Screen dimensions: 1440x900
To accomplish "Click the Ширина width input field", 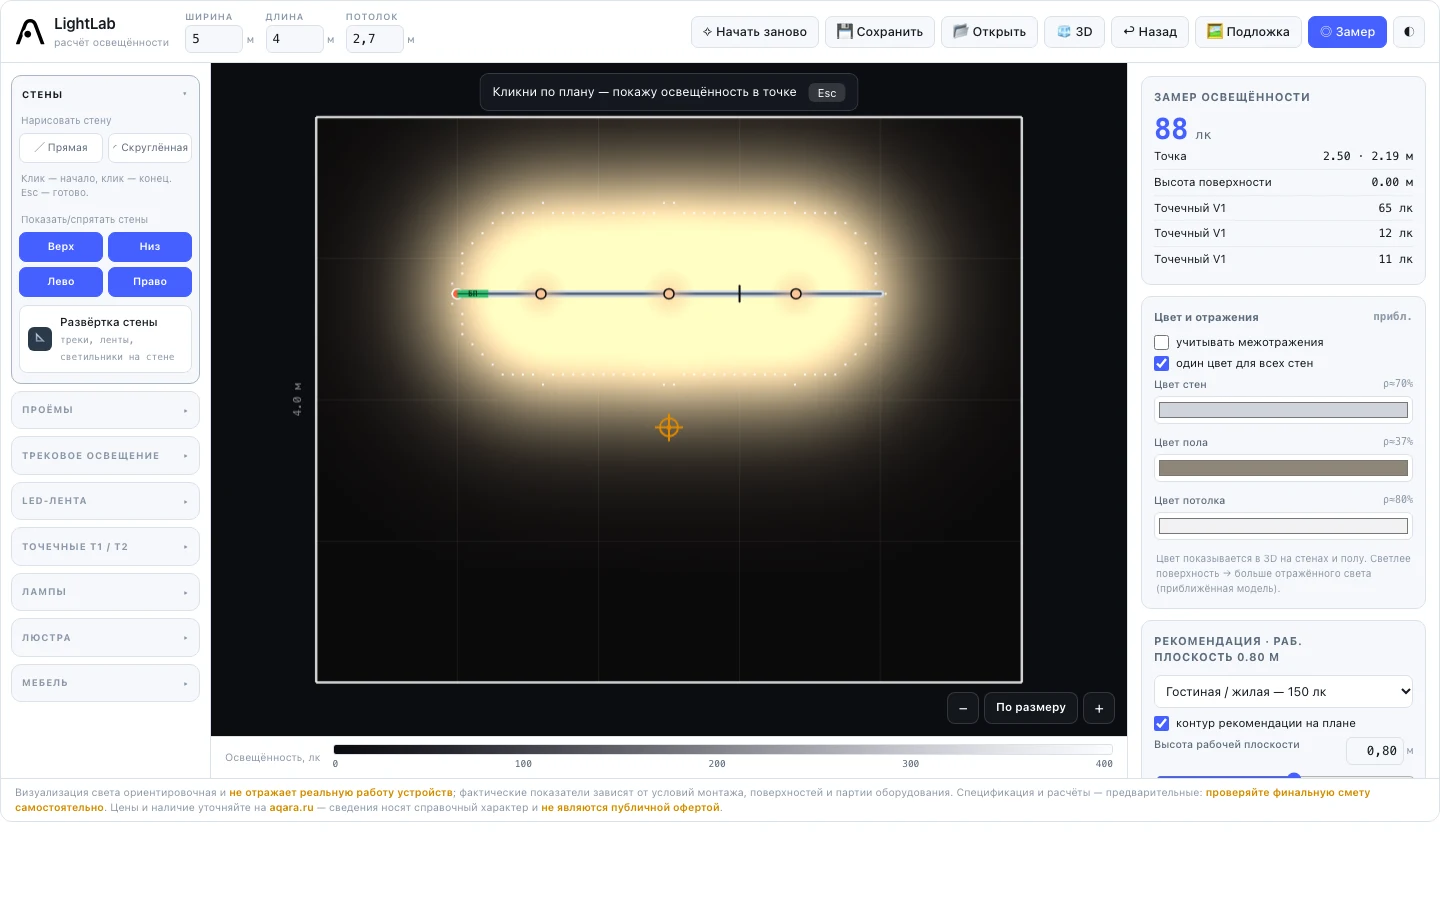I will [214, 39].
